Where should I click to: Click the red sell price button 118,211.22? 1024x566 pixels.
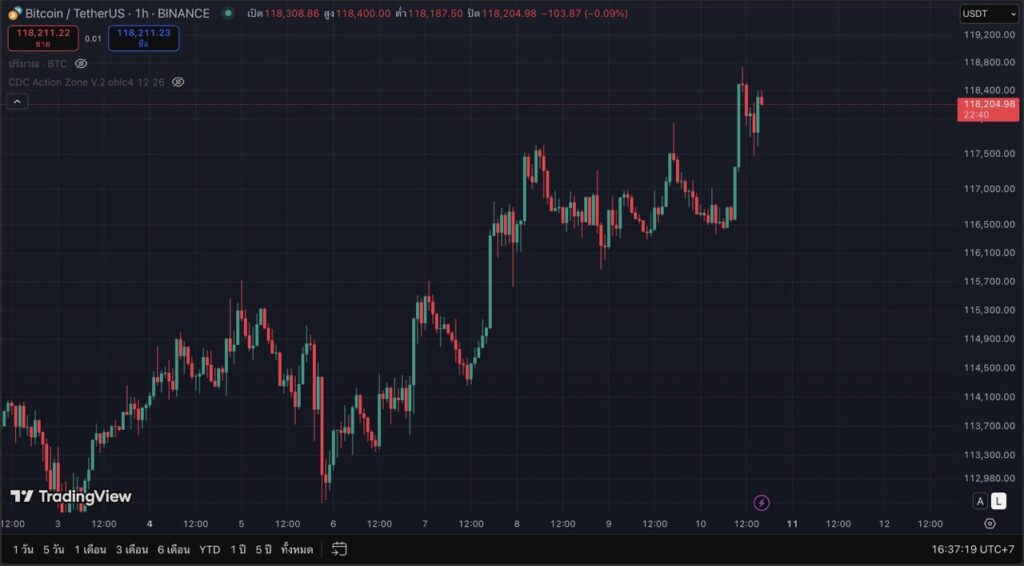click(43, 38)
